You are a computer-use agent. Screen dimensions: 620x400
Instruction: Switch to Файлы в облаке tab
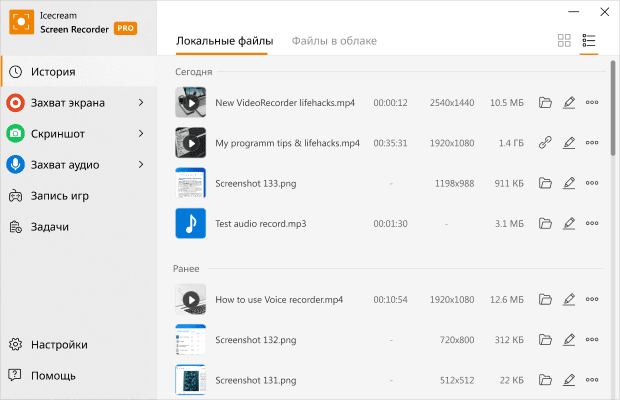click(x=334, y=41)
